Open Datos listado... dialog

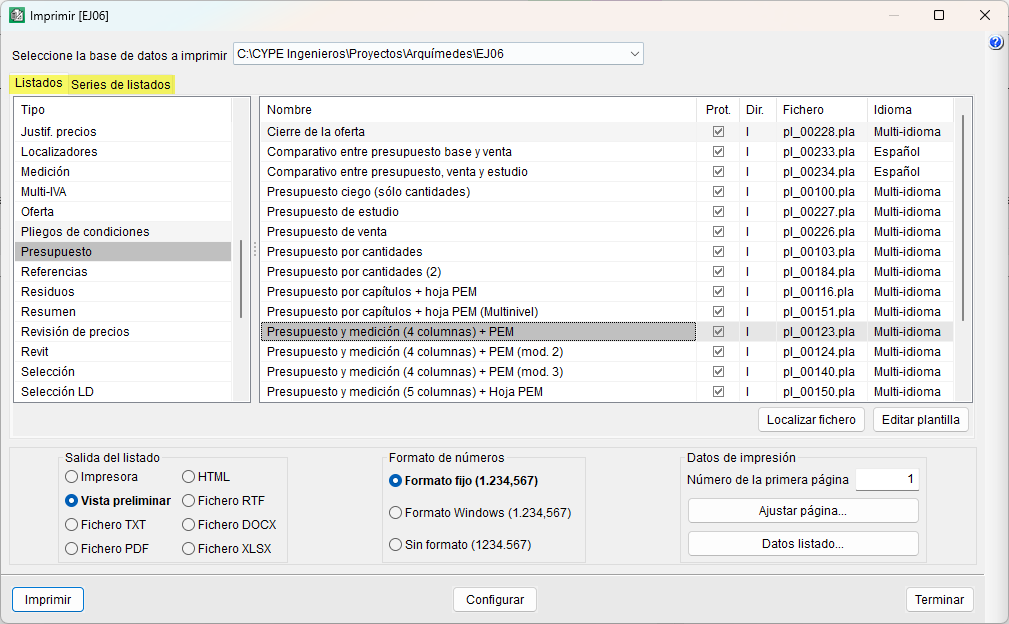802,544
